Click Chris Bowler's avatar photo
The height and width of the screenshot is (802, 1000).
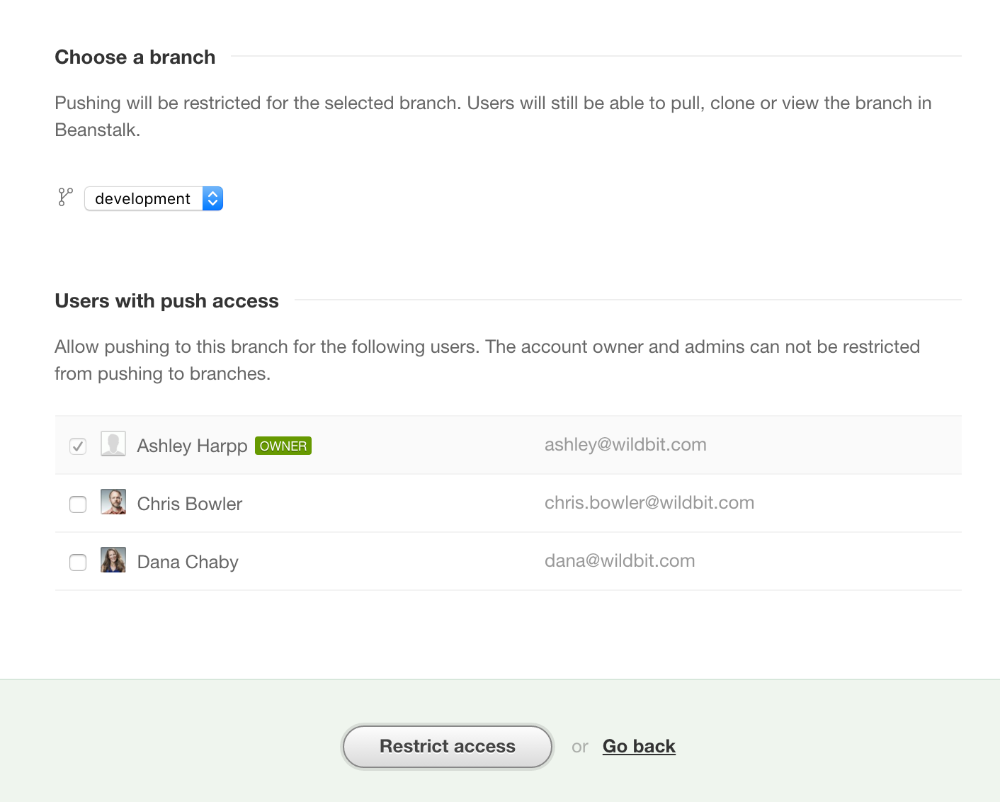point(113,503)
